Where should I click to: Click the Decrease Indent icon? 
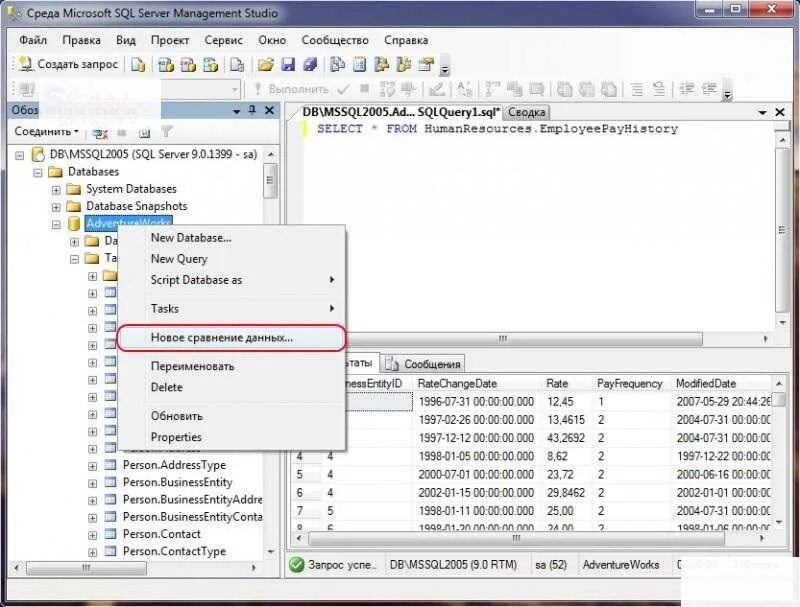point(686,90)
